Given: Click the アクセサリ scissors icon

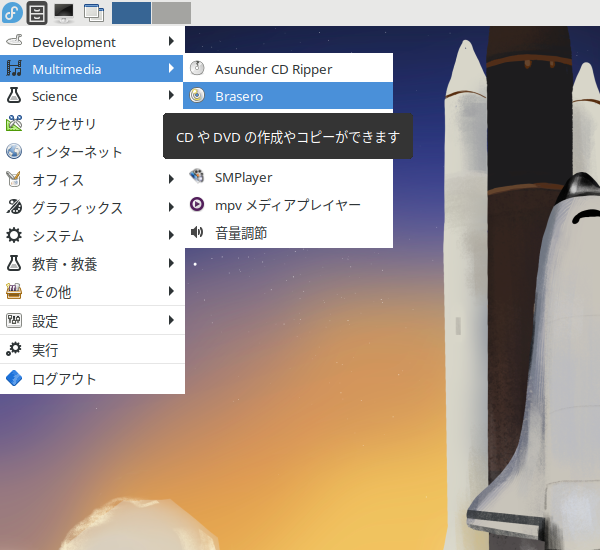Looking at the screenshot, I should coord(14,123).
